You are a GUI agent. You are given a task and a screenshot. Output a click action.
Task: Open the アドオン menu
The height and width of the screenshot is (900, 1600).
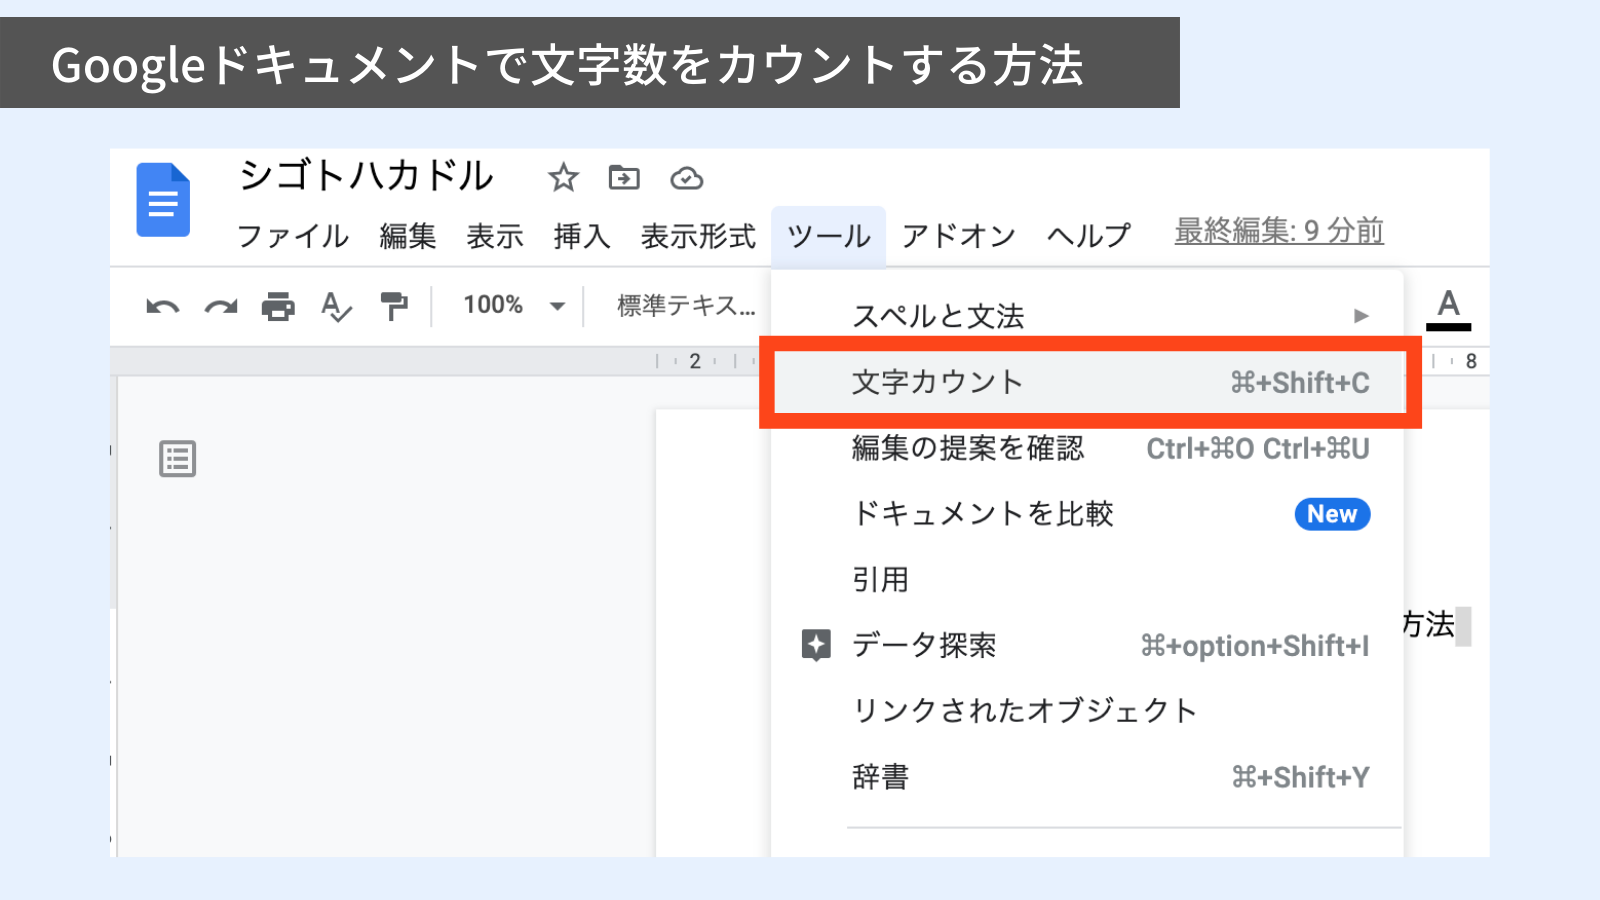tap(958, 236)
